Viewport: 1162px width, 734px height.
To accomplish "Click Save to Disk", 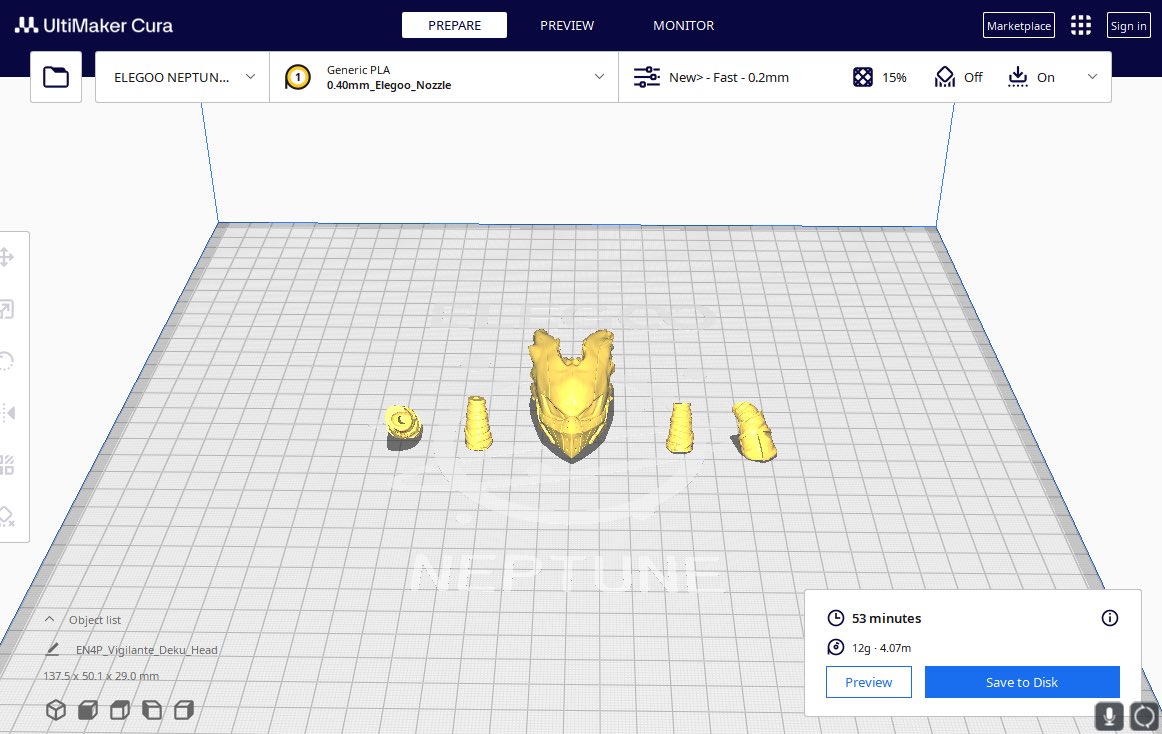I will 1022,682.
